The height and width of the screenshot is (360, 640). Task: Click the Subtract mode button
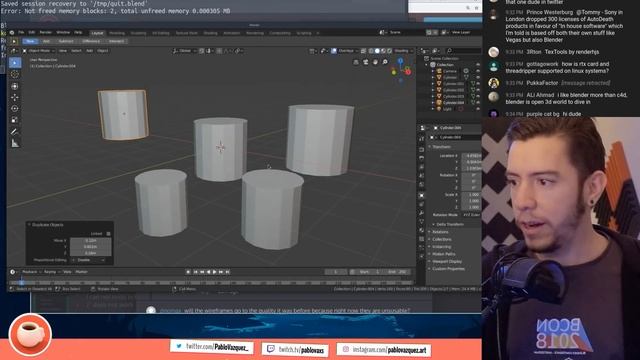click(x=65, y=41)
